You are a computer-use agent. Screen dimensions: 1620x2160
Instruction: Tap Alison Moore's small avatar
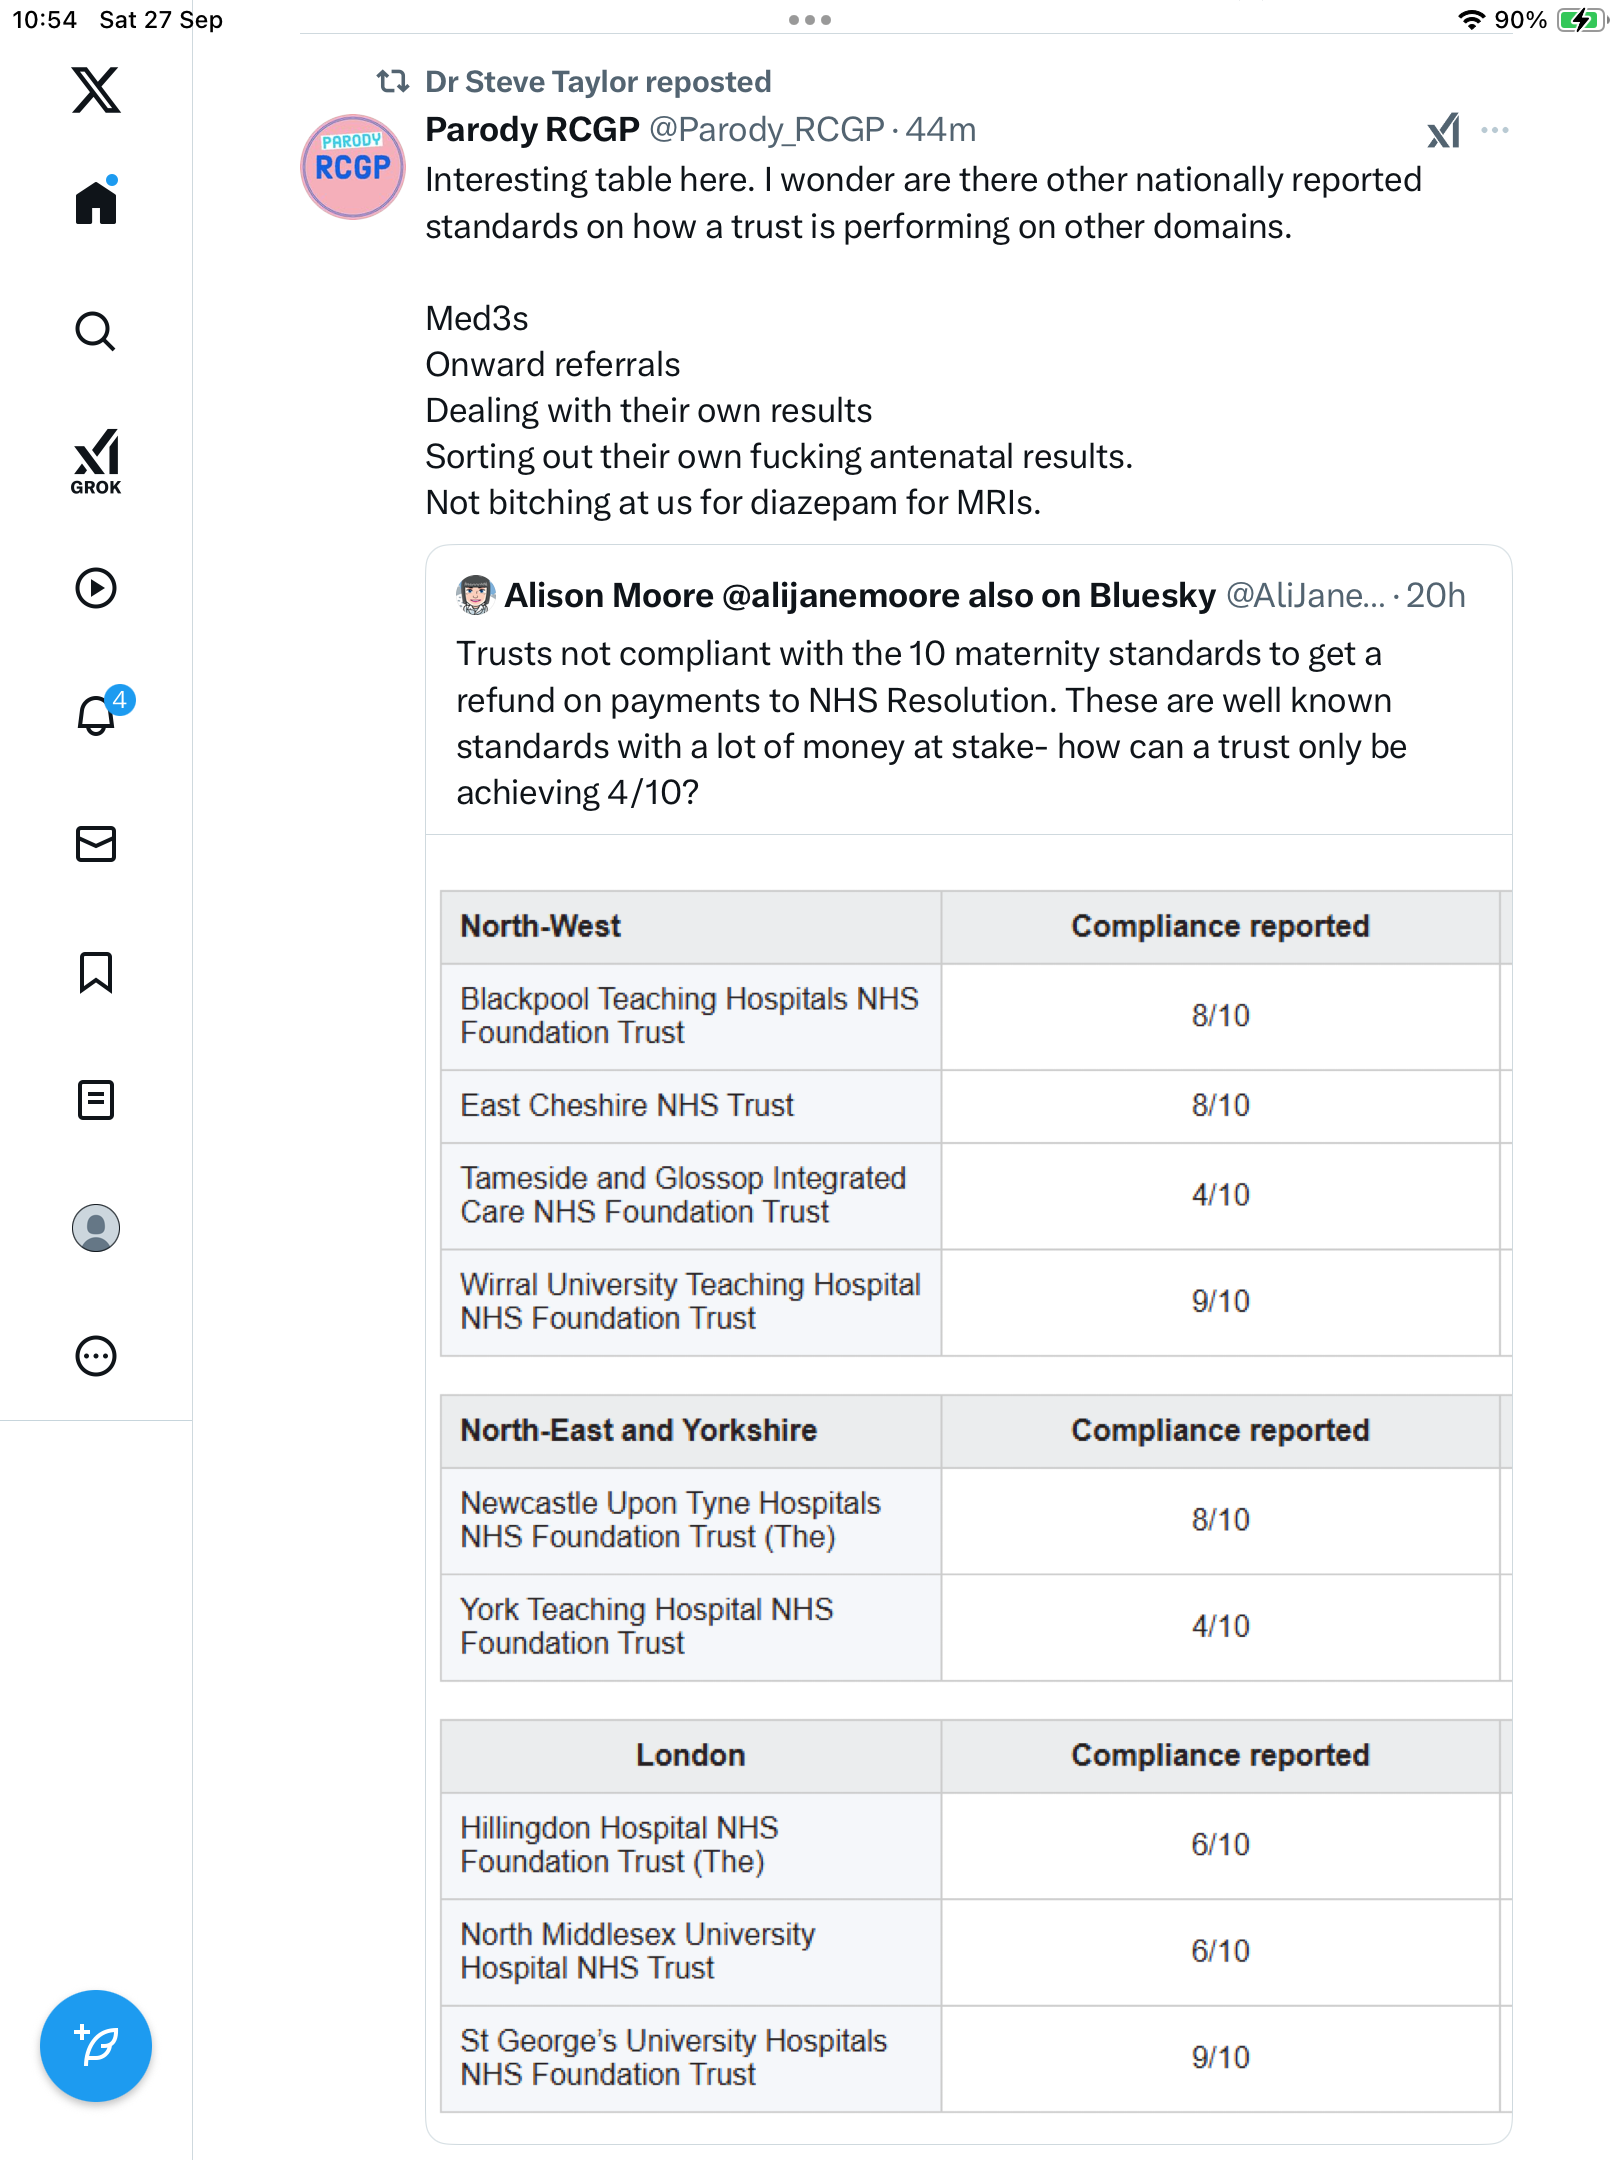(x=476, y=595)
